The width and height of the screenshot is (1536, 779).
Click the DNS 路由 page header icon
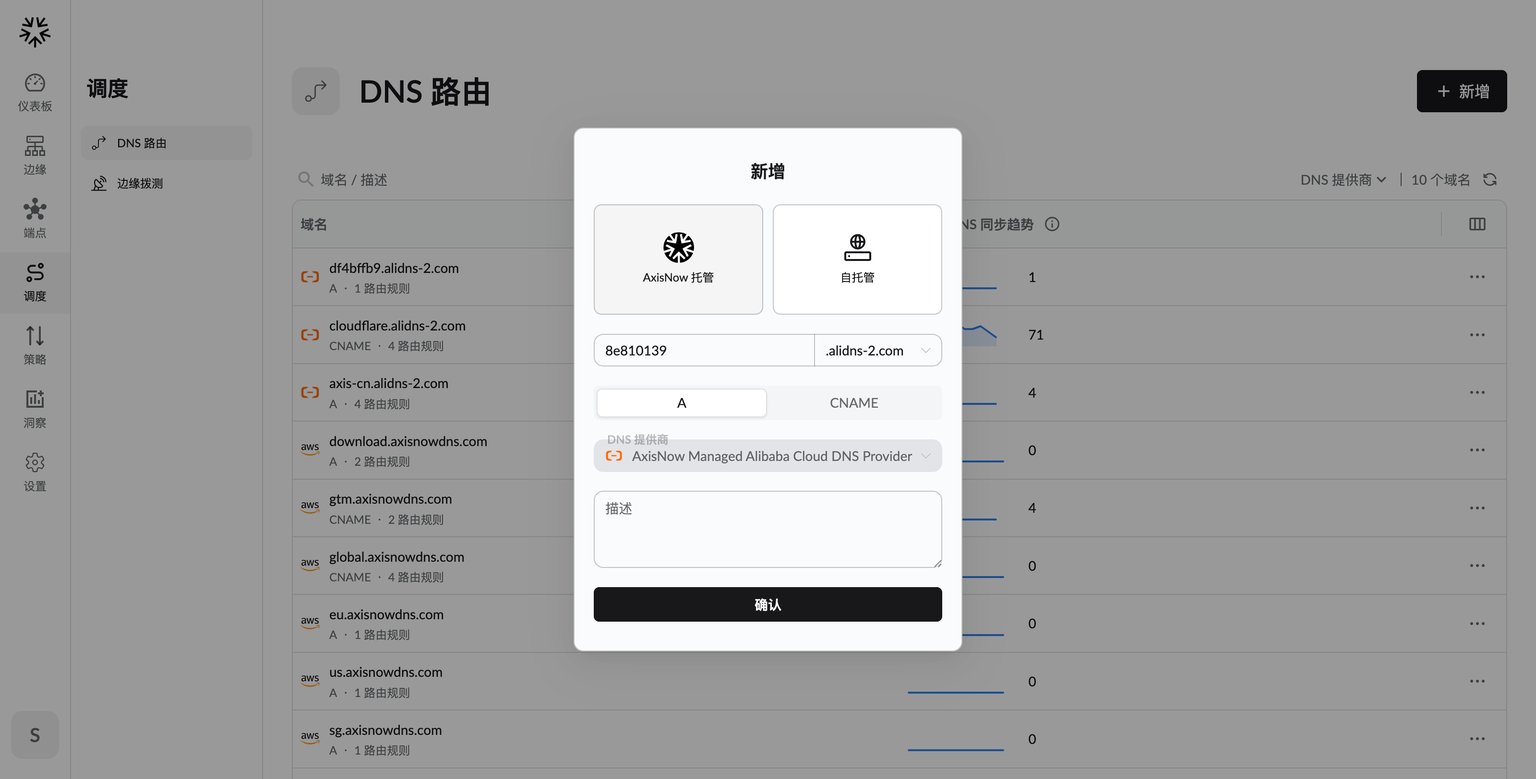316,91
